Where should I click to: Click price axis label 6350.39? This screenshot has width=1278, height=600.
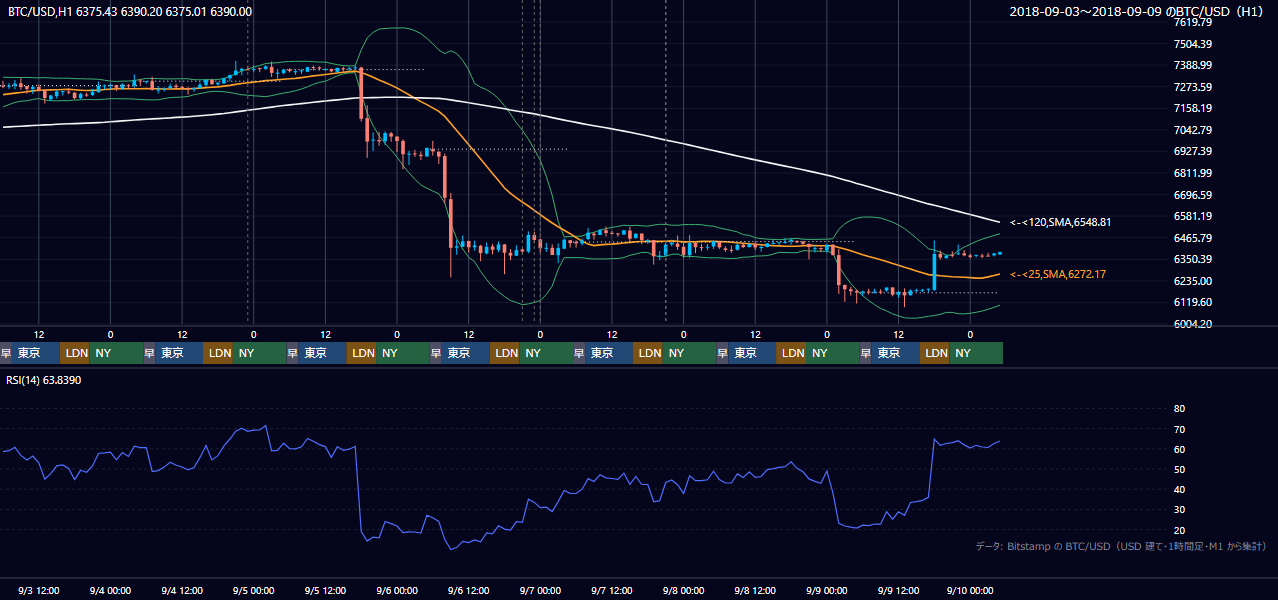point(1193,259)
